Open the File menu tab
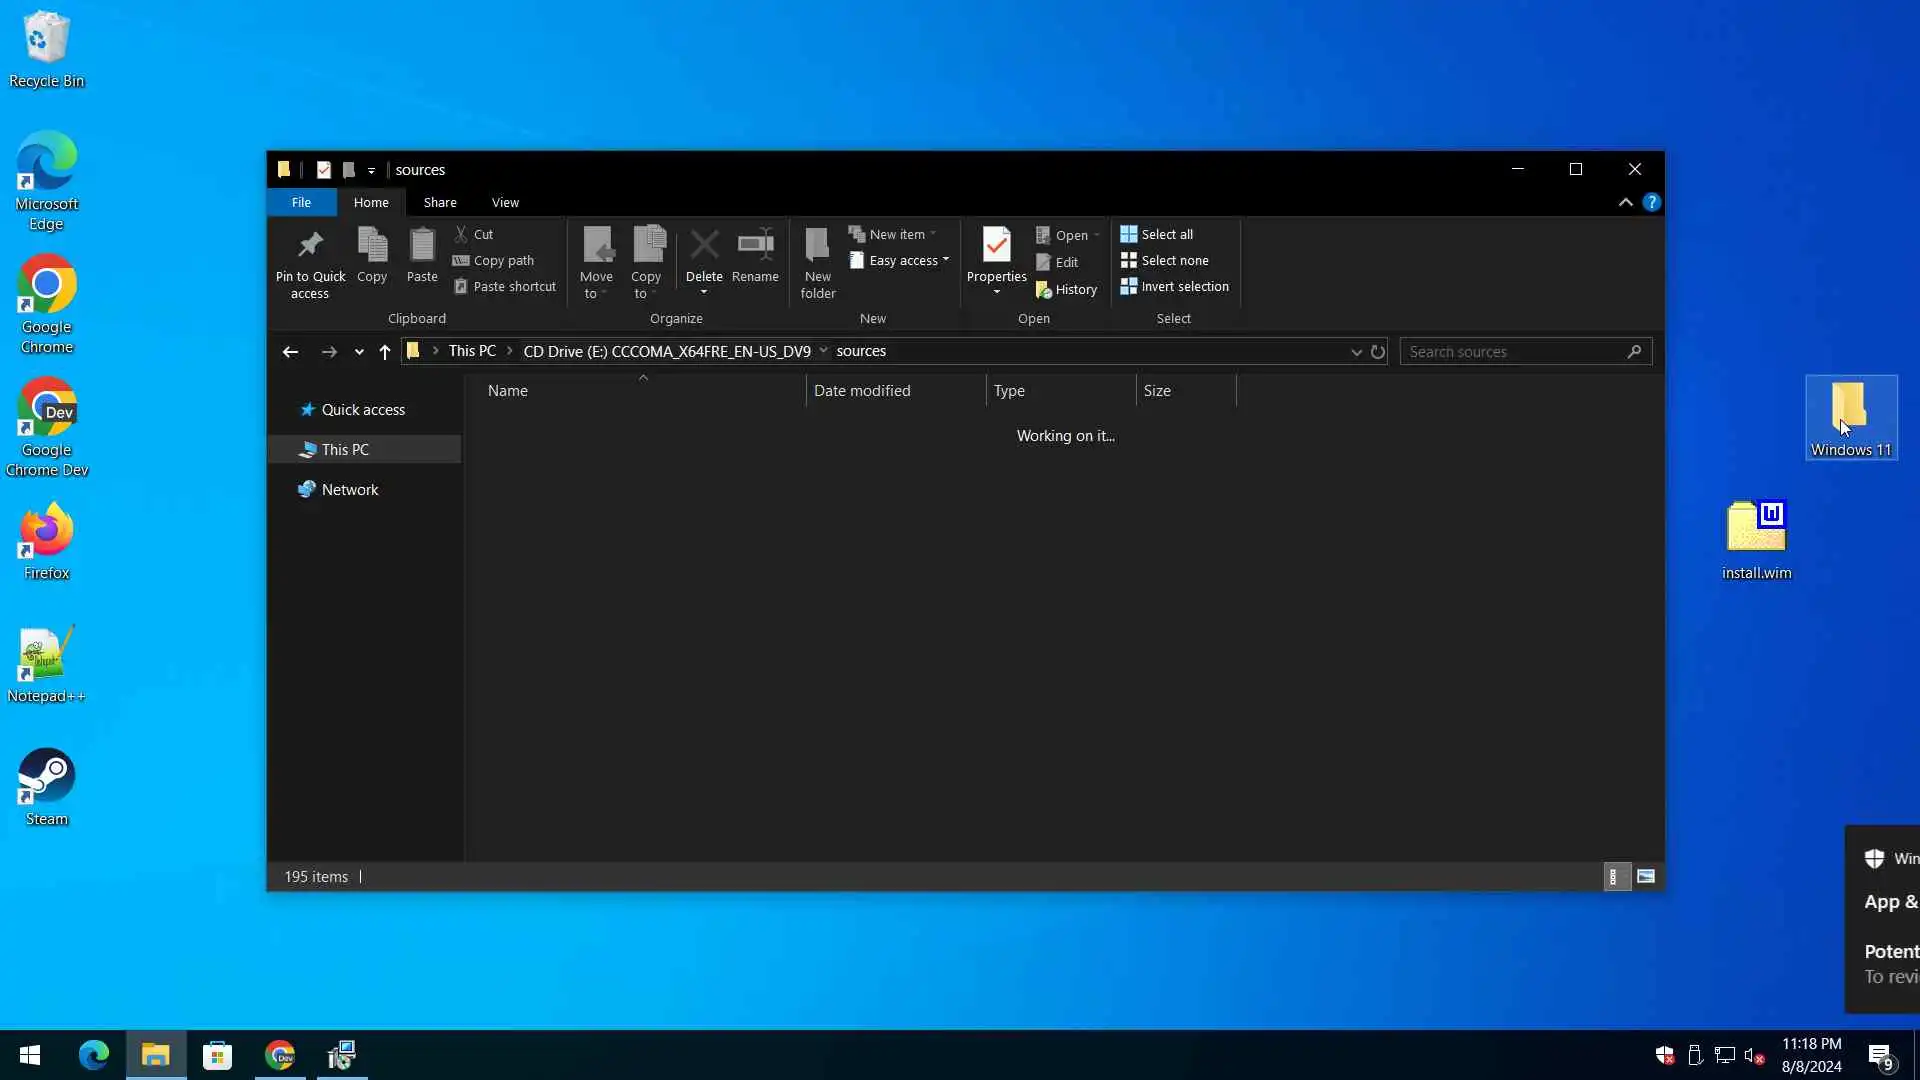1920x1080 pixels. (301, 203)
